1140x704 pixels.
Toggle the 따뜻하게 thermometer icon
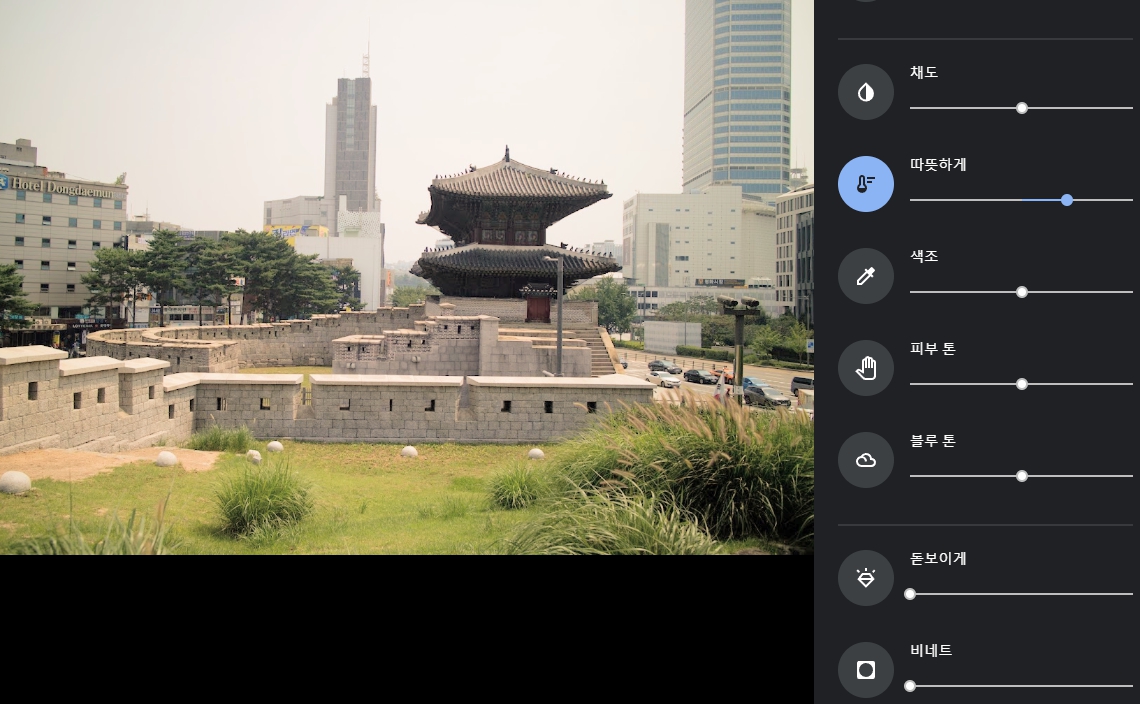865,184
